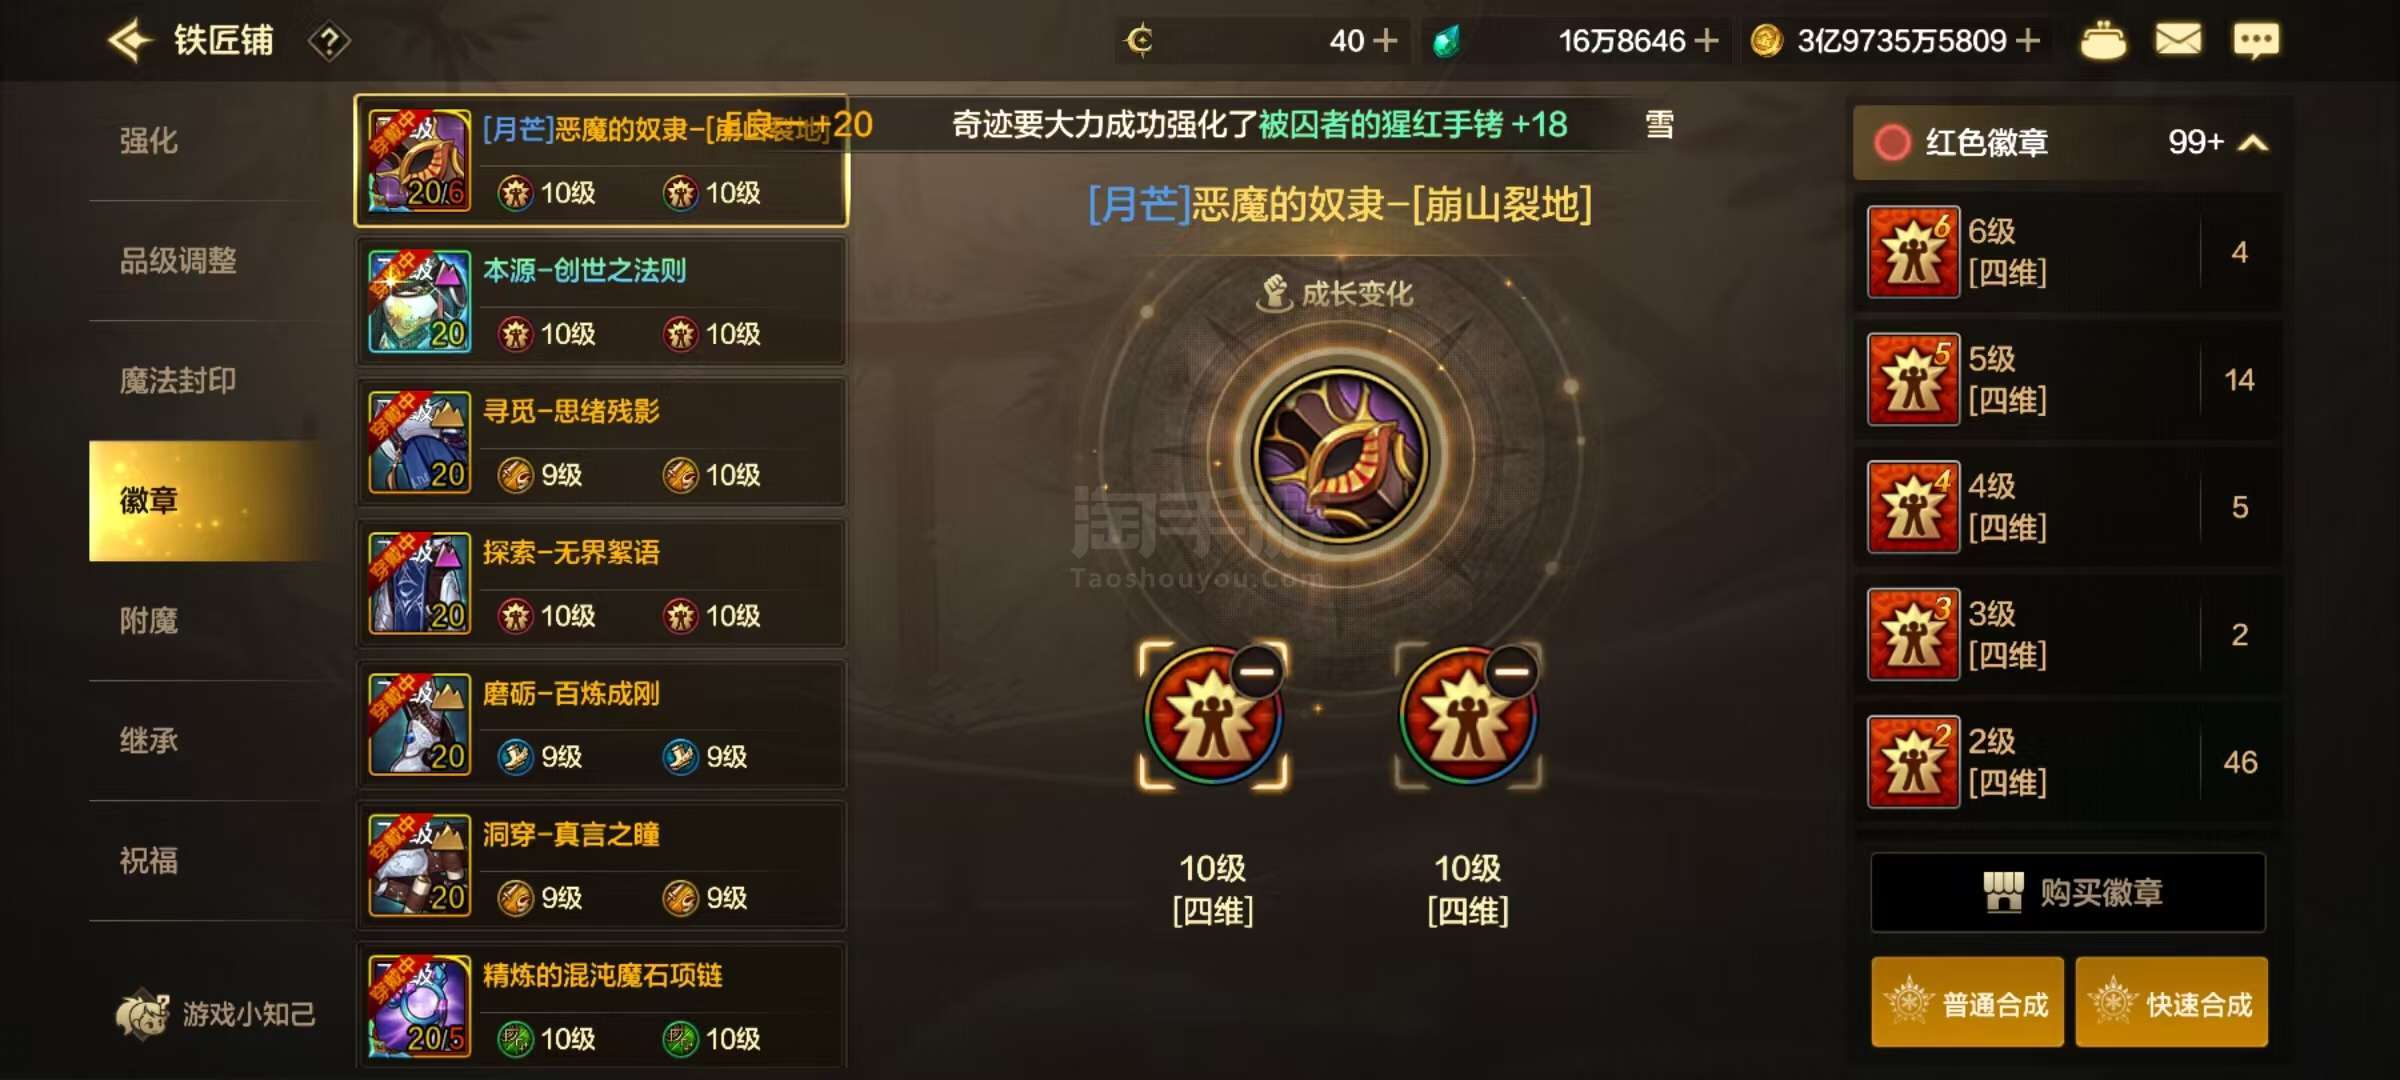Click the back arrow beside 铁匠铺
This screenshot has width=2400, height=1080.
130,41
